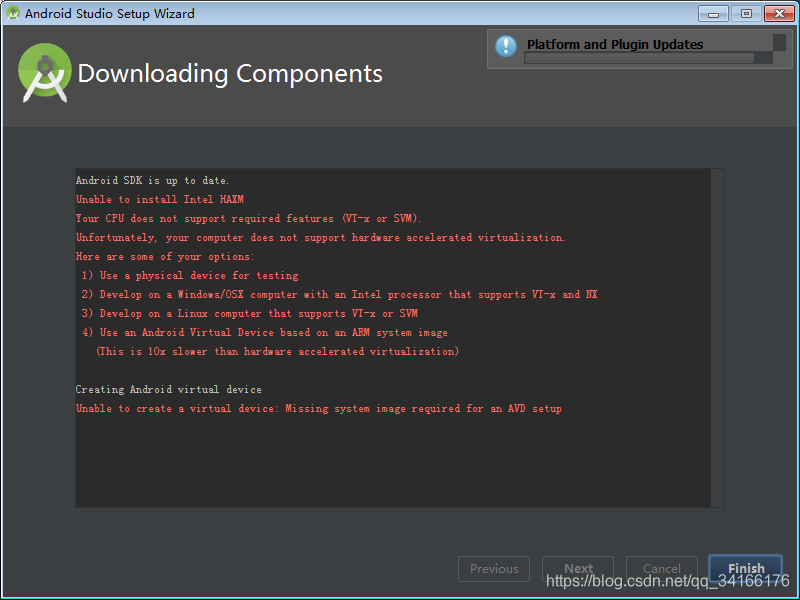Click the Cancel button
The image size is (800, 600).
pyautogui.click(x=662, y=569)
